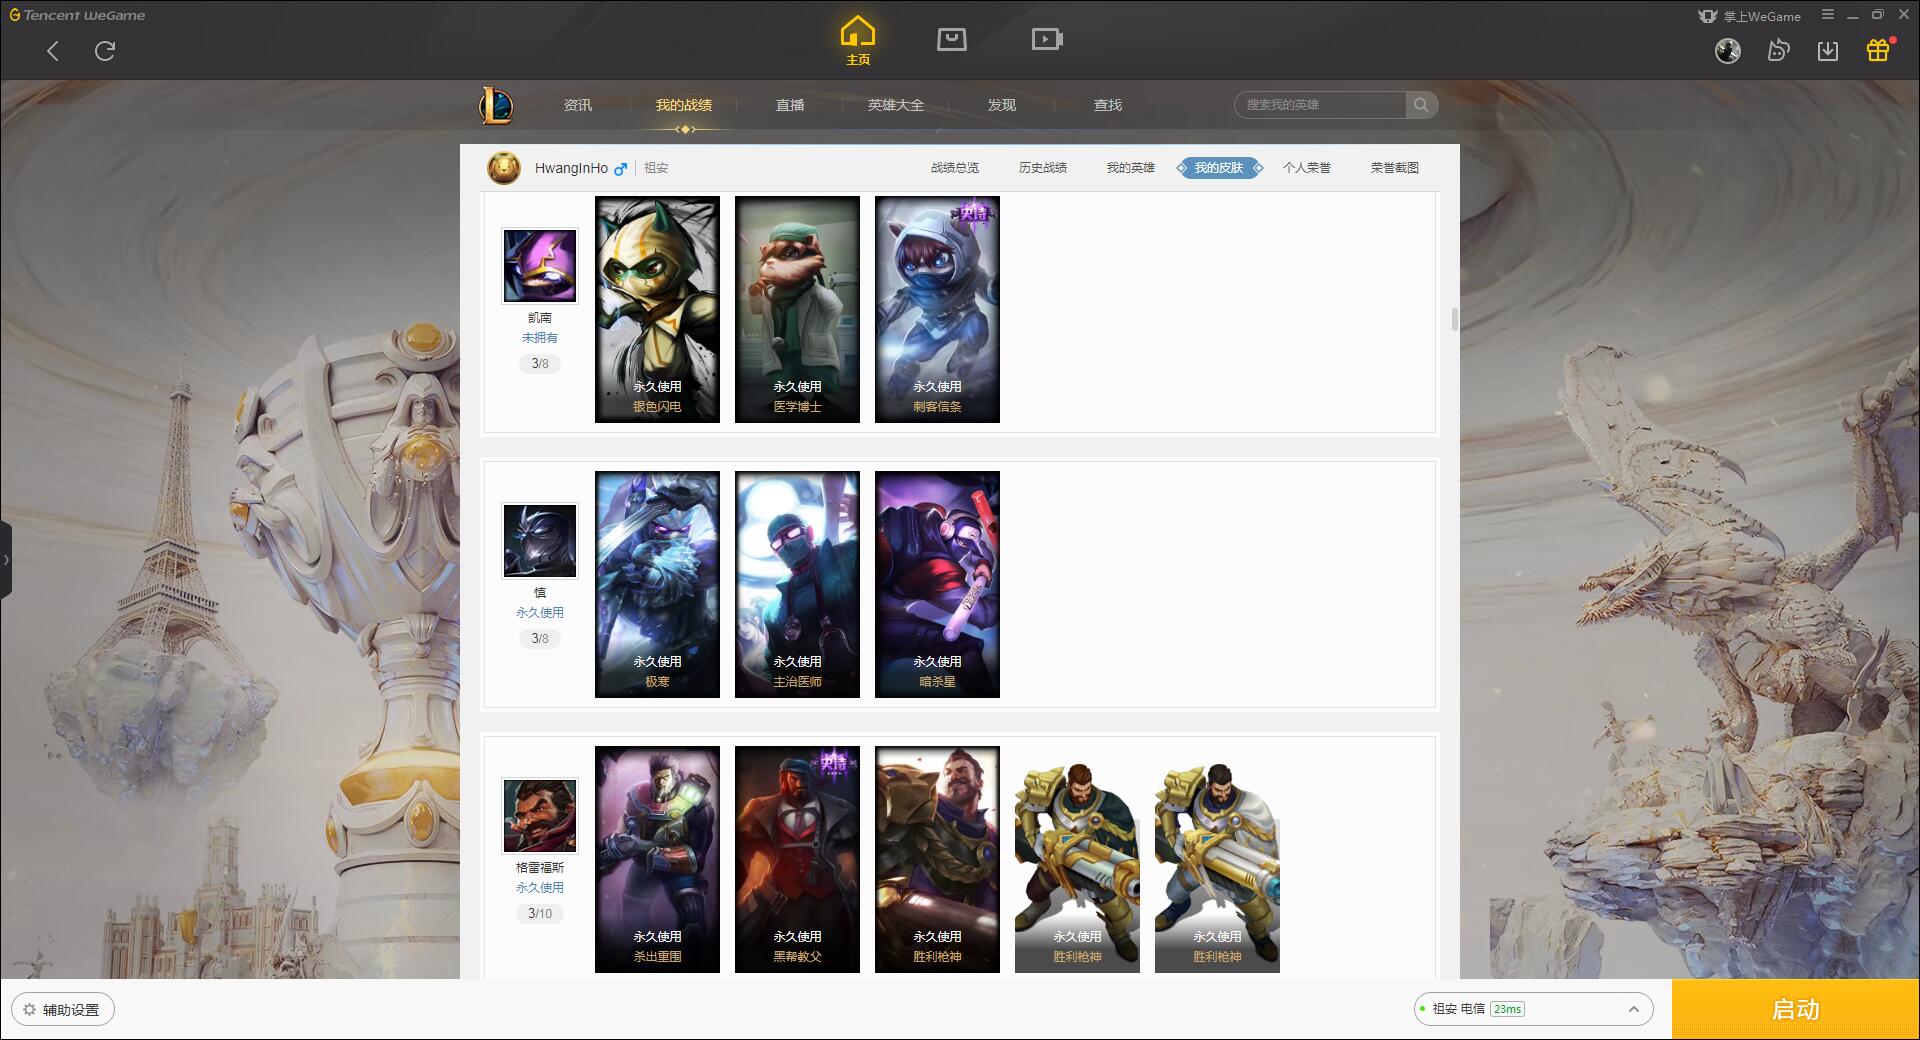Image resolution: width=1920 pixels, height=1040 pixels.
Task: Open the 黑帮教父 skin card
Action: pos(797,859)
